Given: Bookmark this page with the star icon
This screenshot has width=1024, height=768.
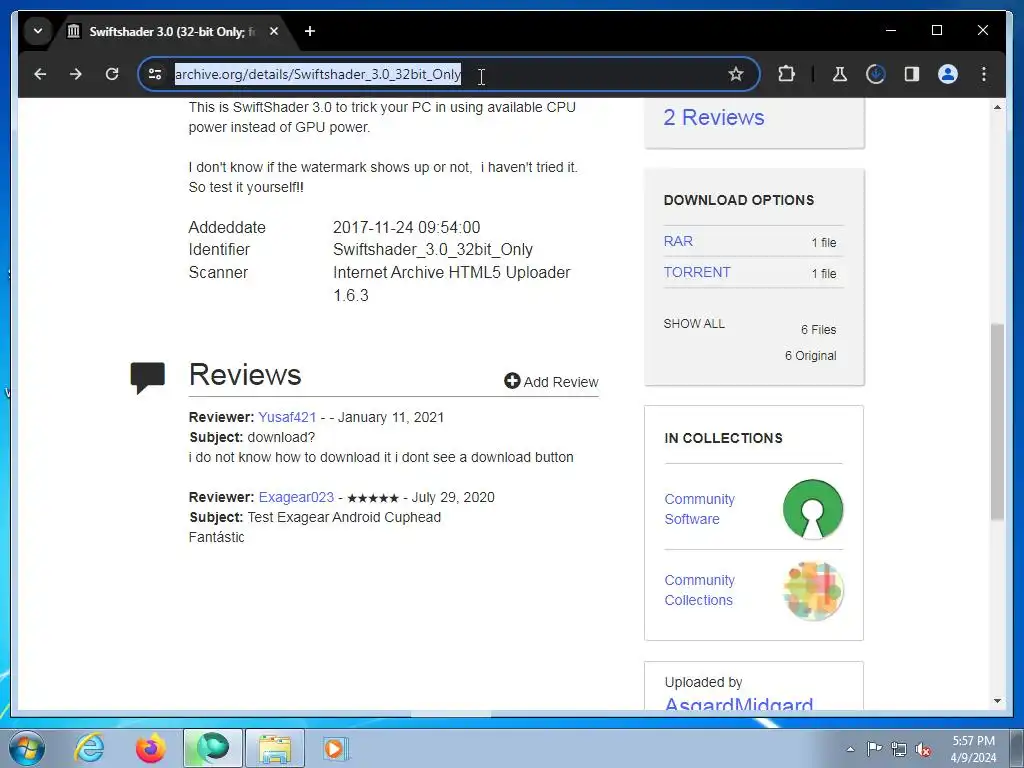Looking at the screenshot, I should pyautogui.click(x=736, y=74).
